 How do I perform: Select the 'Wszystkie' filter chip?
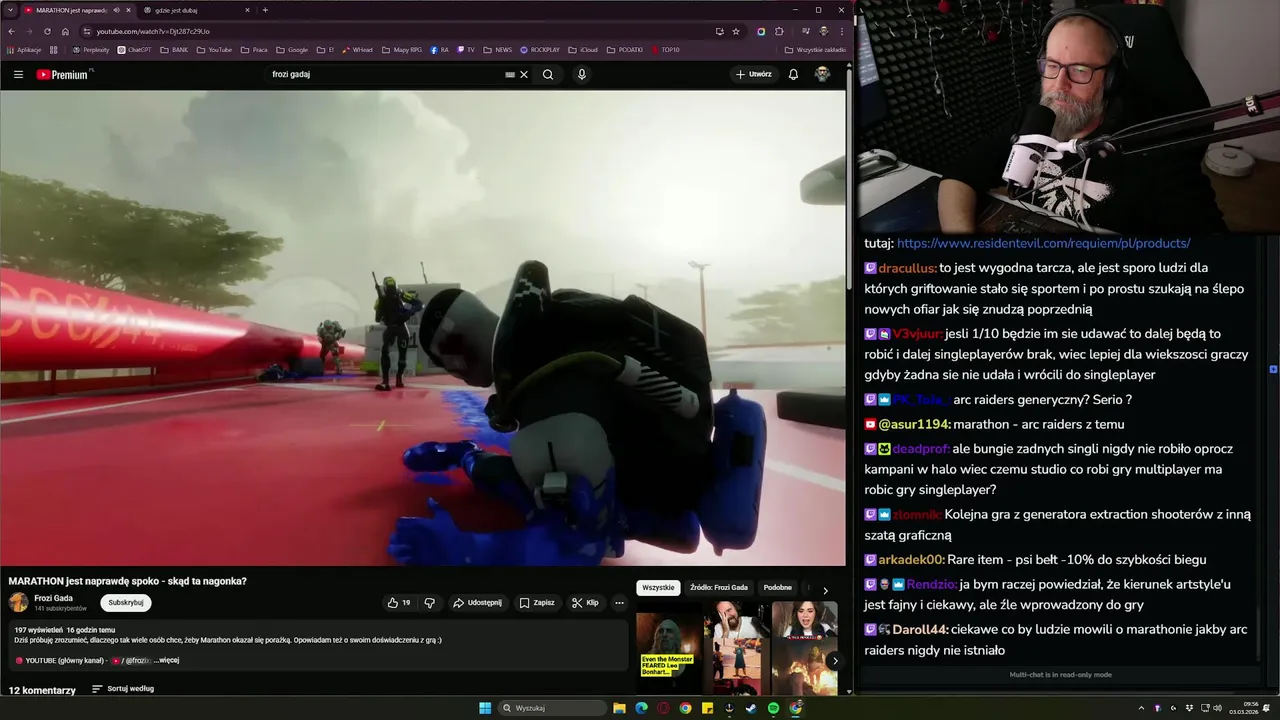tap(658, 588)
